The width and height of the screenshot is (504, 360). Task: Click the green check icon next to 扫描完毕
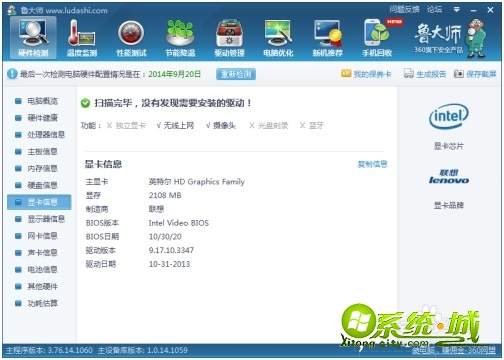[x=85, y=103]
